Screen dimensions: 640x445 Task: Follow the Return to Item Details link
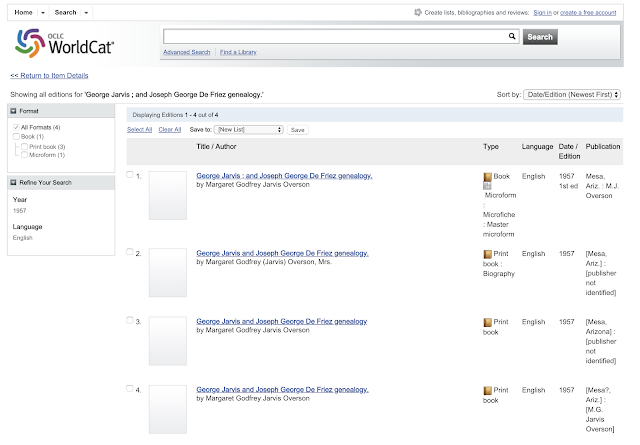49,75
